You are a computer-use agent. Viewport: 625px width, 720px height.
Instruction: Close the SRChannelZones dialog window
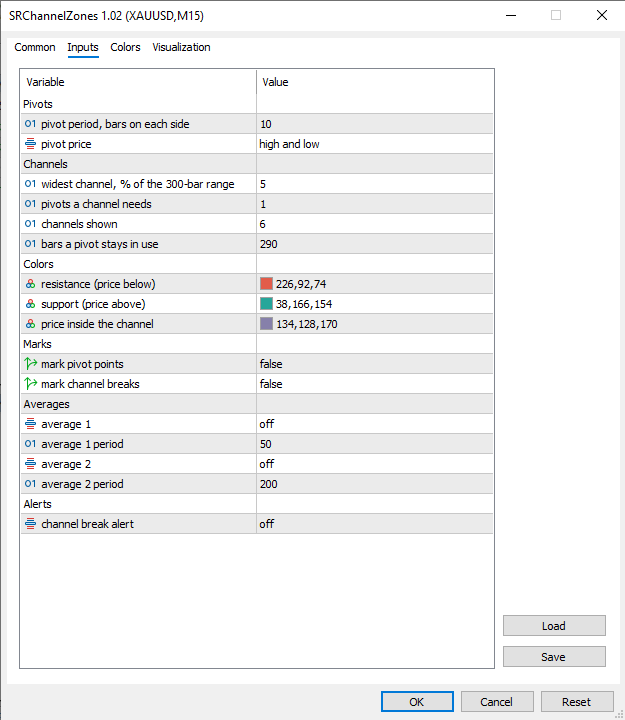(x=602, y=15)
